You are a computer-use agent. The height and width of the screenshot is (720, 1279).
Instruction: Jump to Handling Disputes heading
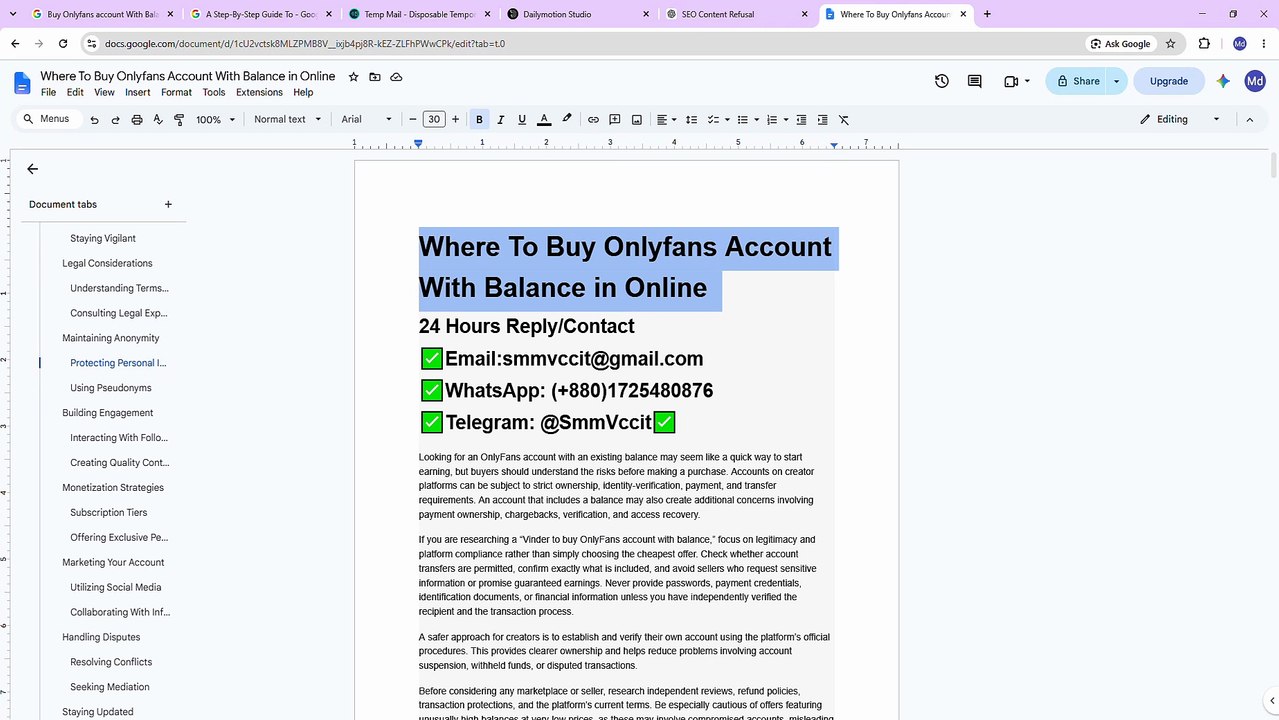pyautogui.click(x=101, y=637)
